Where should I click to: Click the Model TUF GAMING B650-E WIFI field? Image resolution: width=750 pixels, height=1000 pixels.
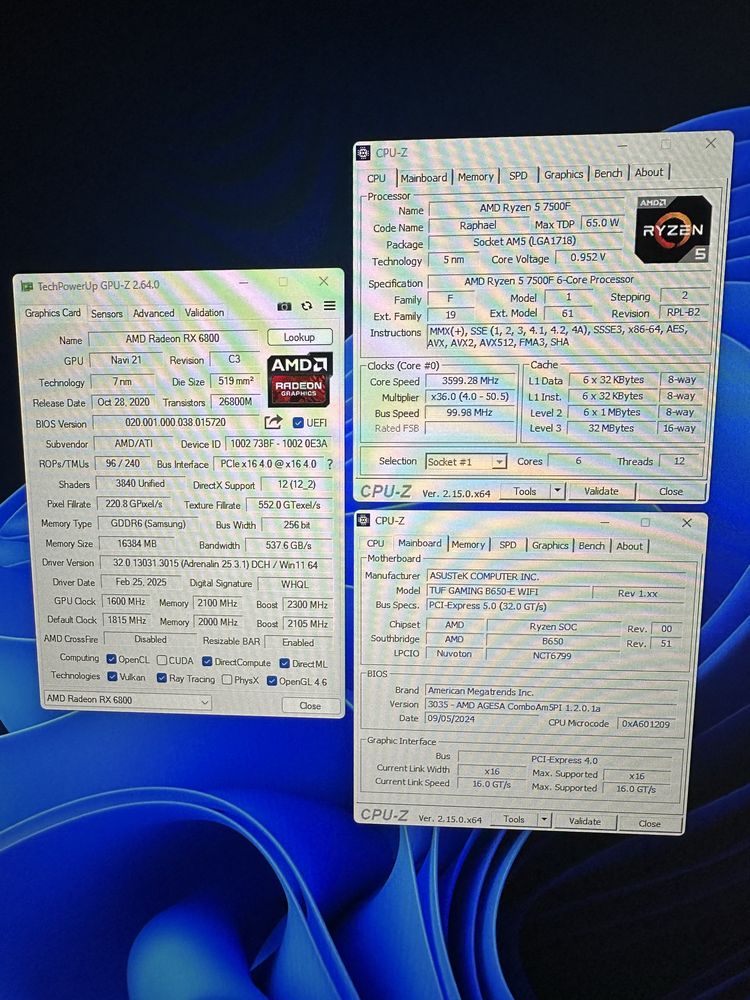[507, 591]
